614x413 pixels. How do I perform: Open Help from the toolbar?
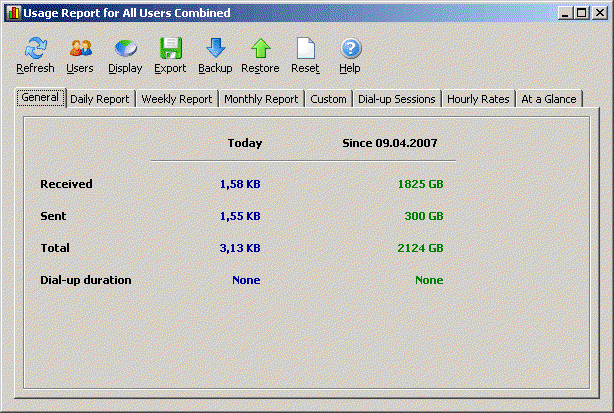350,49
